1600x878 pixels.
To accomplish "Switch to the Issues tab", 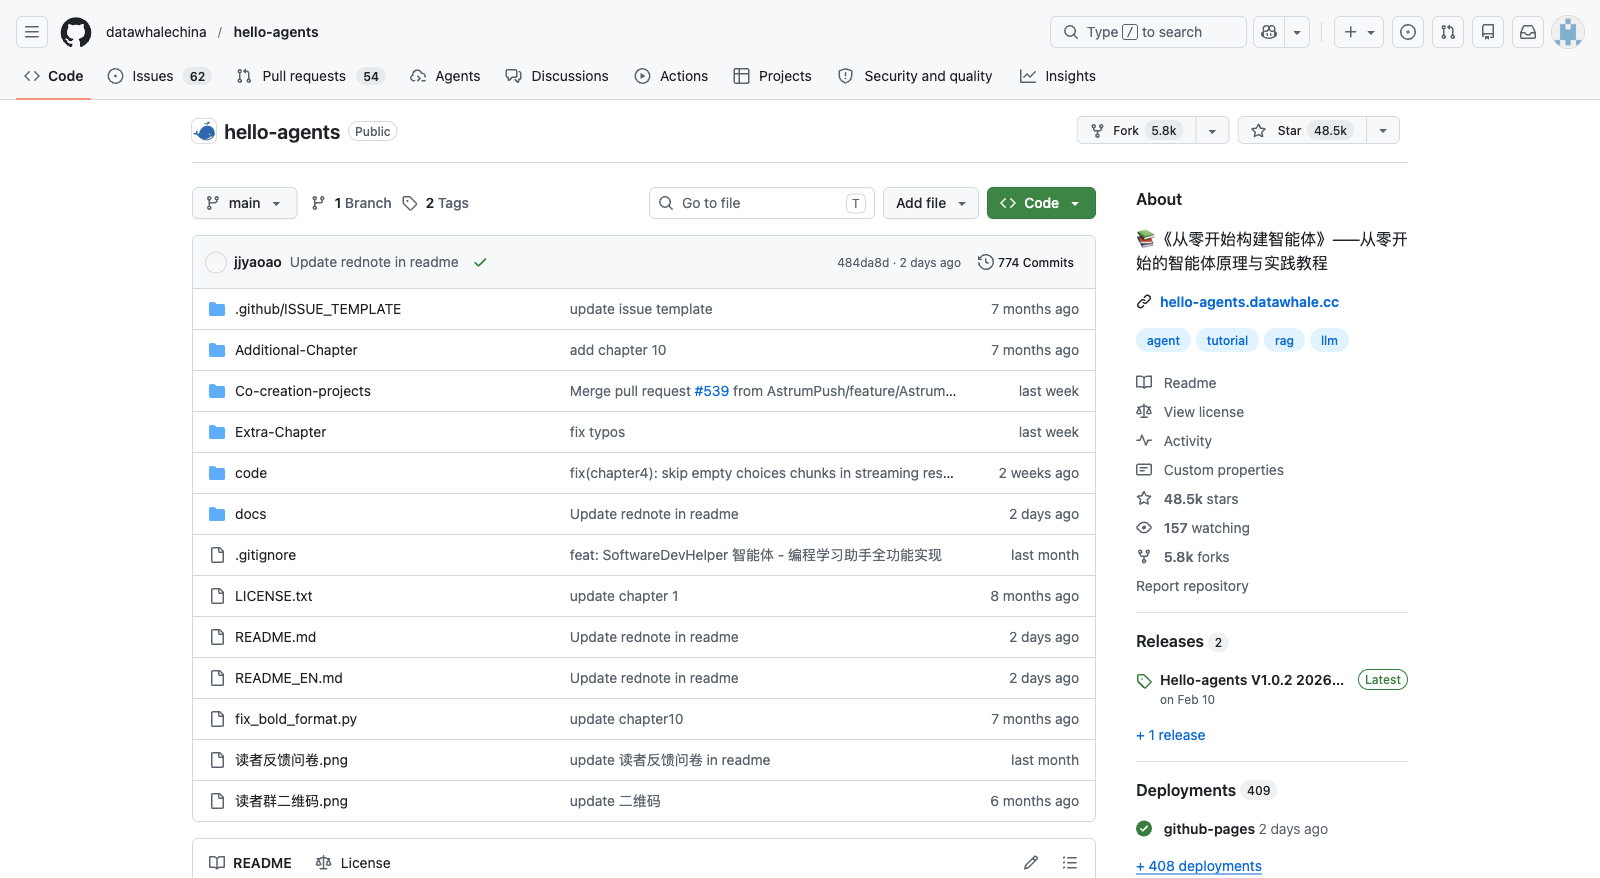I will (x=159, y=76).
